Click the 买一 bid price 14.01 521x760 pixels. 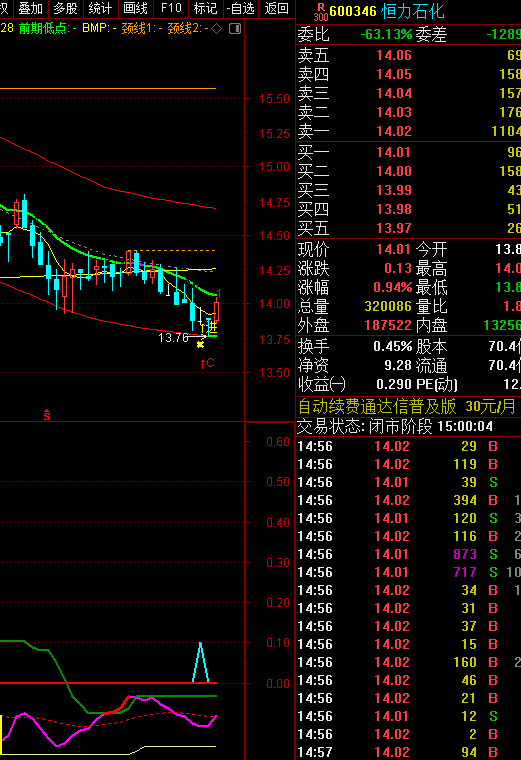tap(394, 152)
